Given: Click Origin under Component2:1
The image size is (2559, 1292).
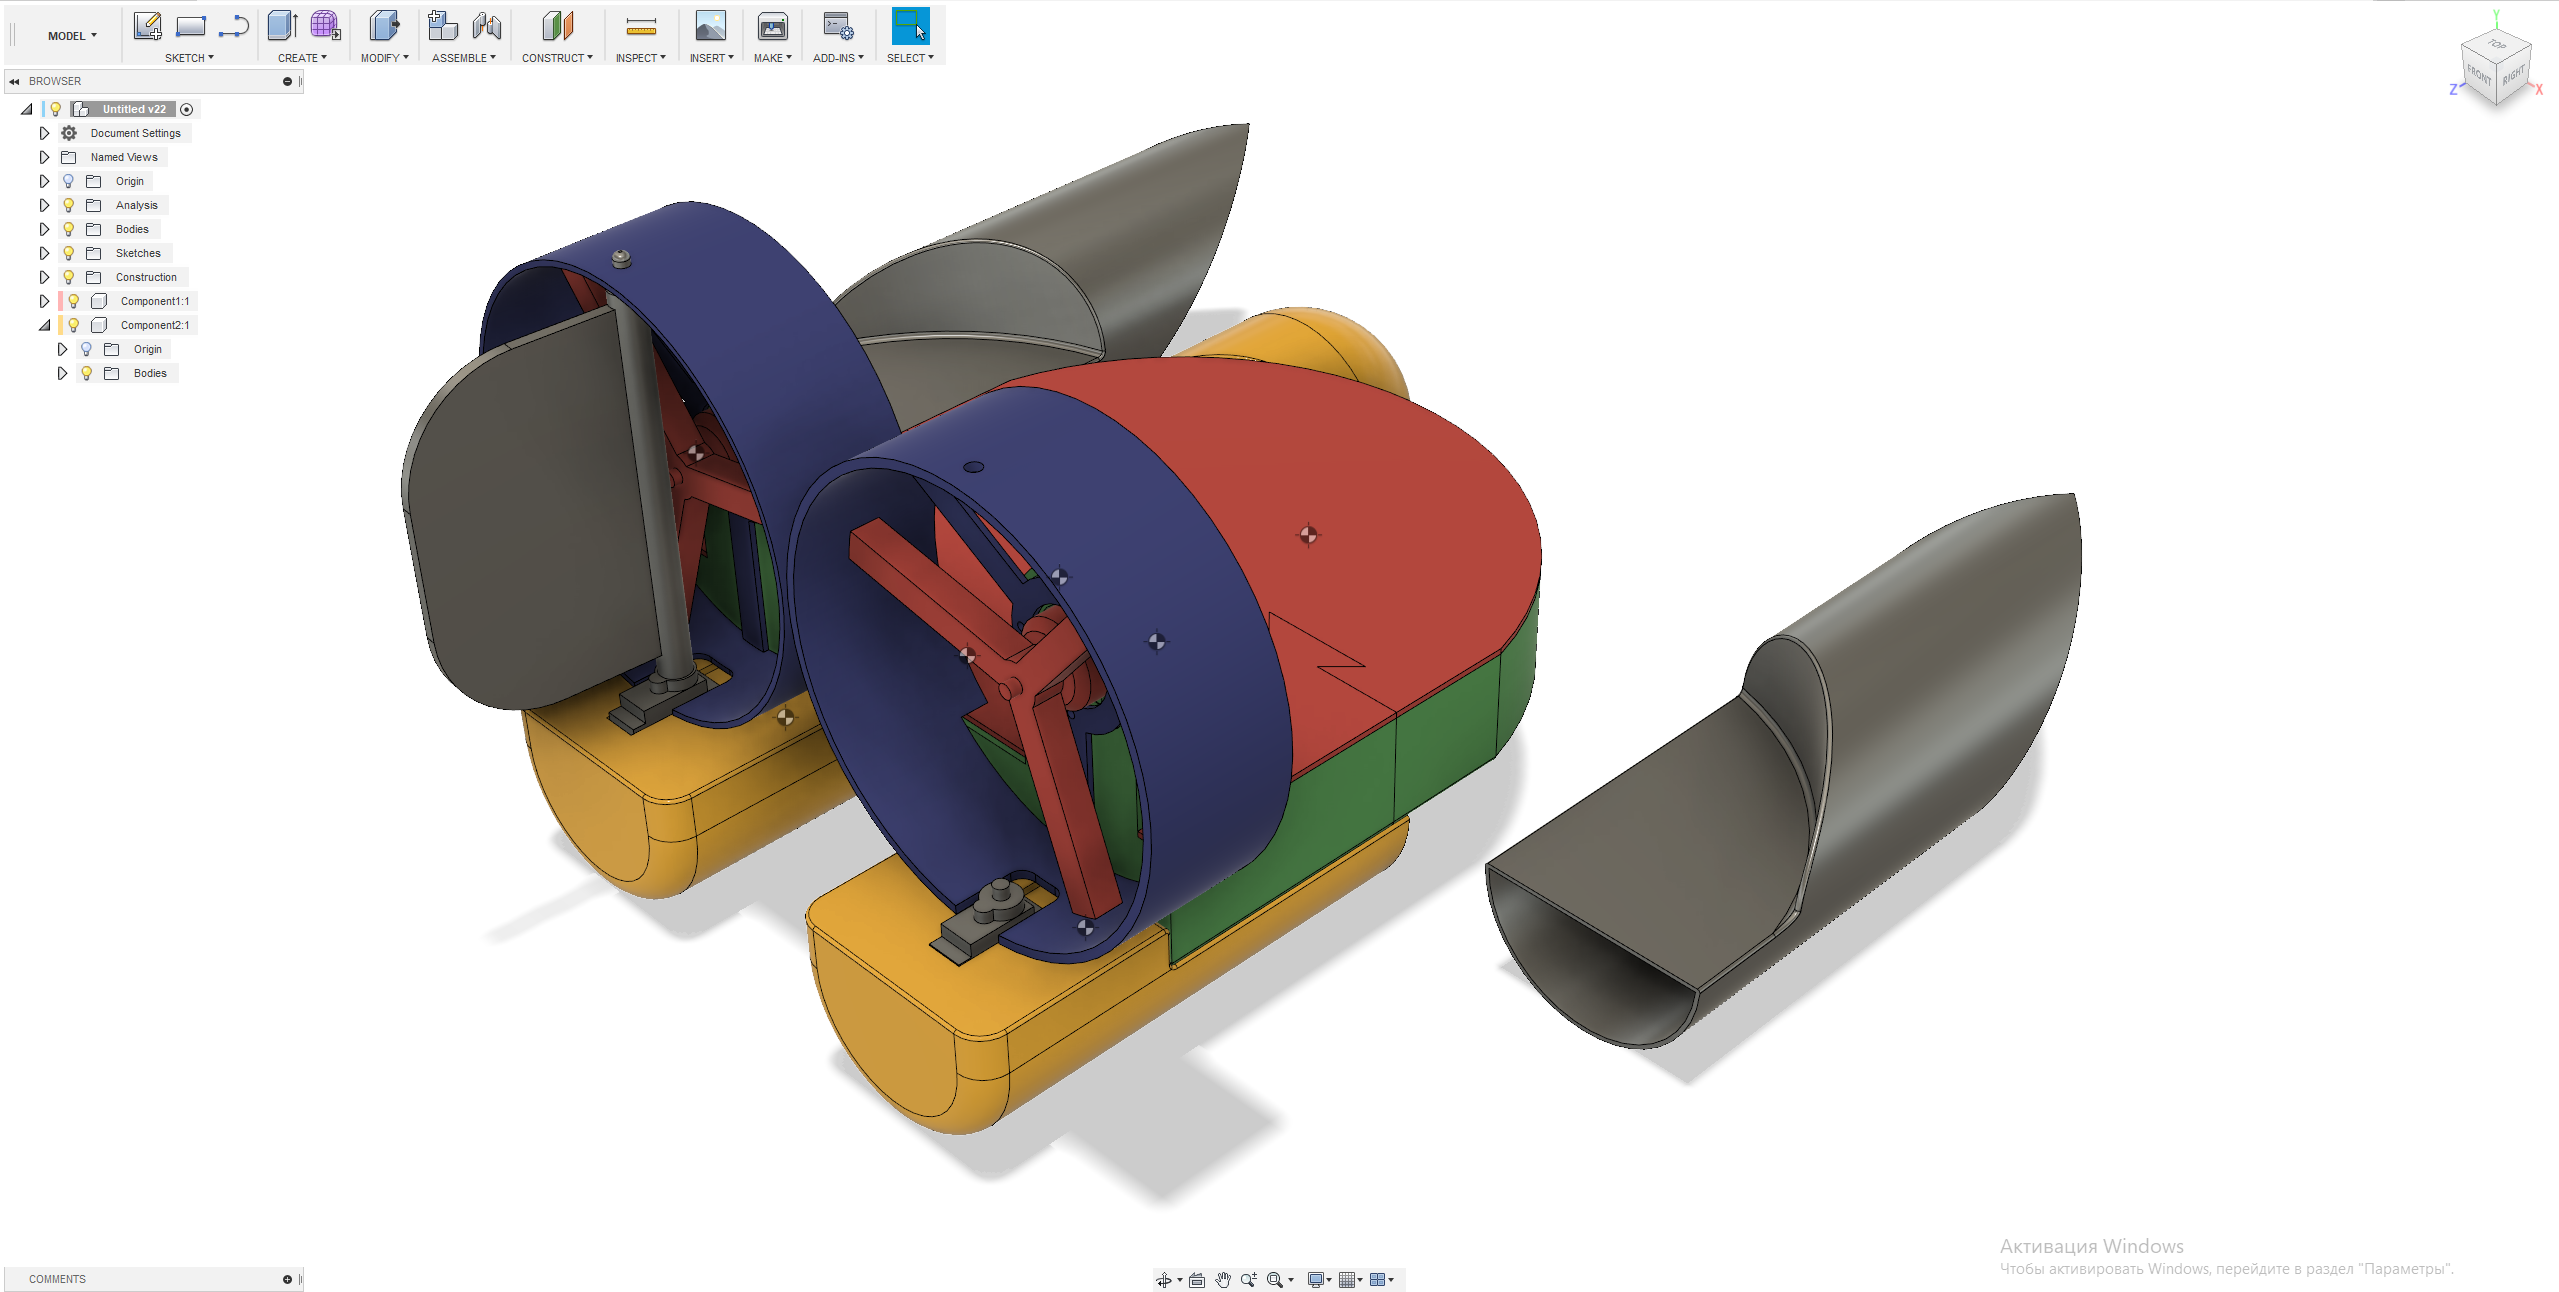Looking at the screenshot, I should coord(148,349).
